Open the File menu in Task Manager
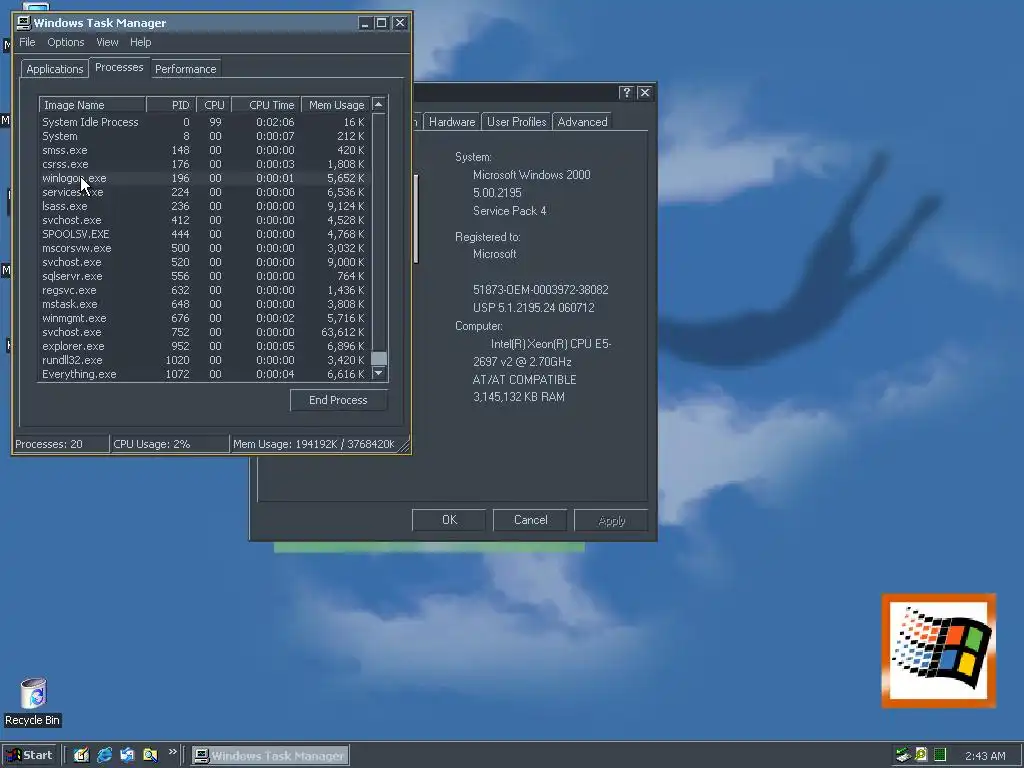 (x=27, y=42)
